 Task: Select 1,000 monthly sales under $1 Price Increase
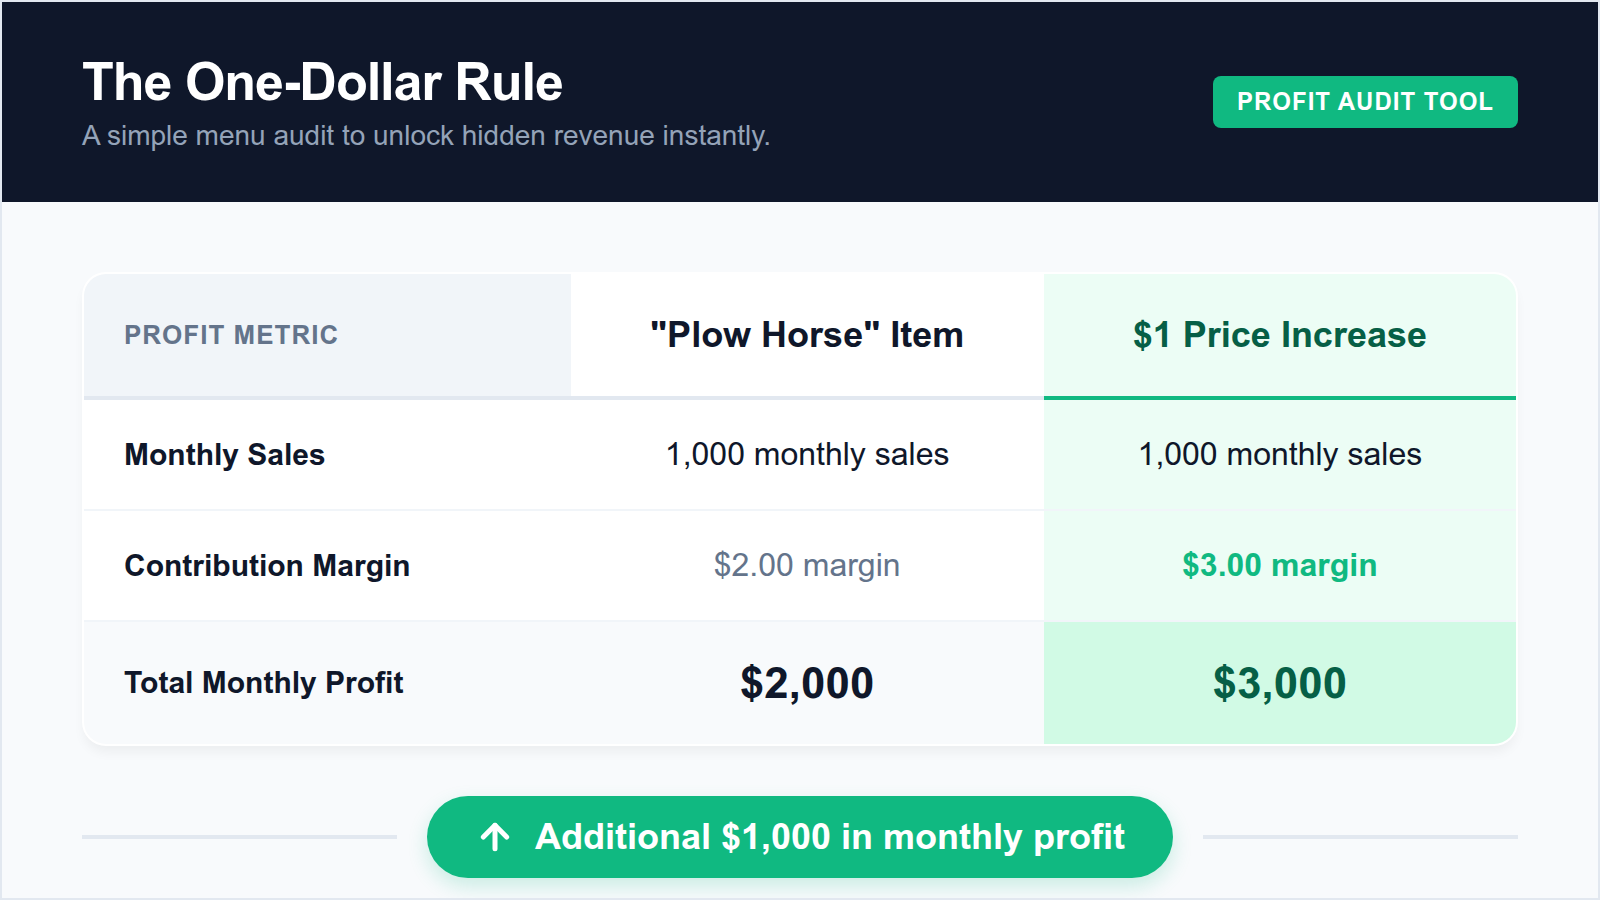pos(1280,454)
